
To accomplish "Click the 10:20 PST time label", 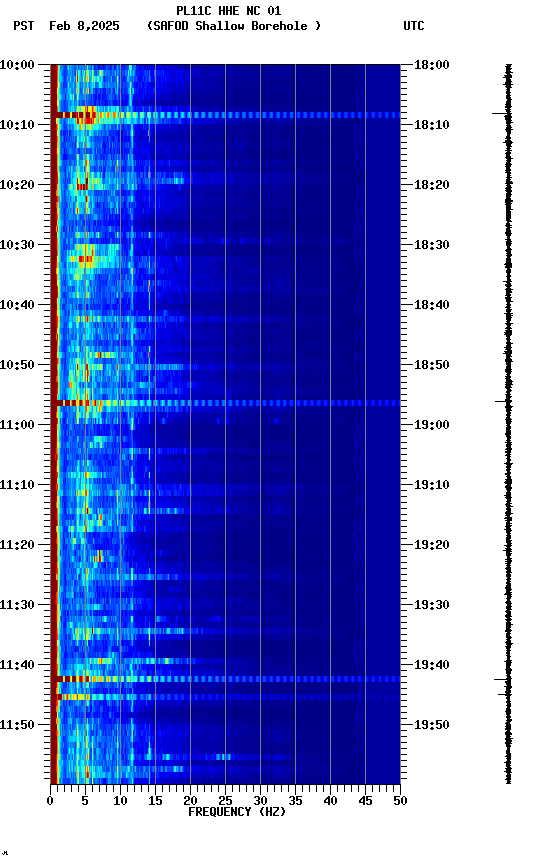I will 17,185.
